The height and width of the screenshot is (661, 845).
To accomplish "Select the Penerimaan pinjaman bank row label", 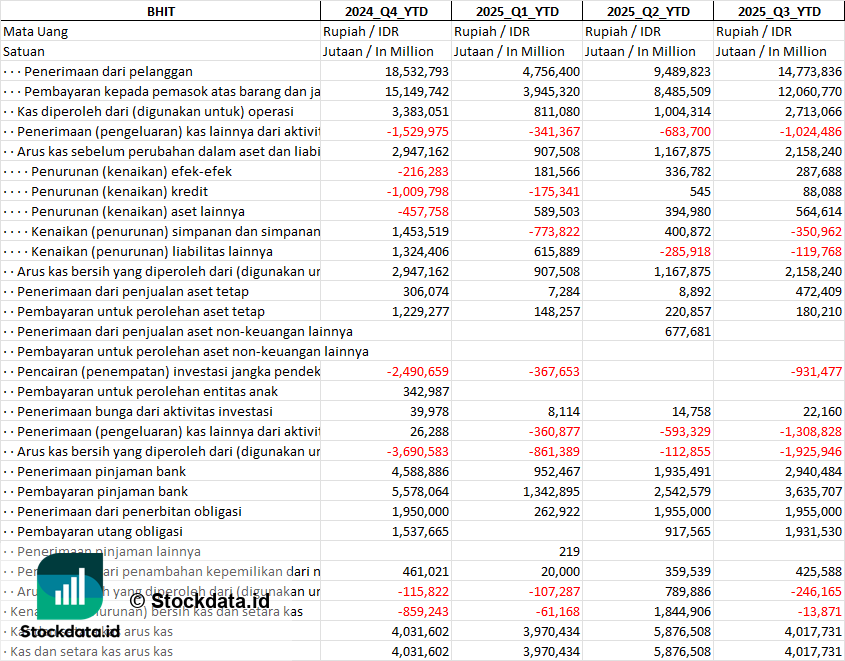I will click(101, 471).
